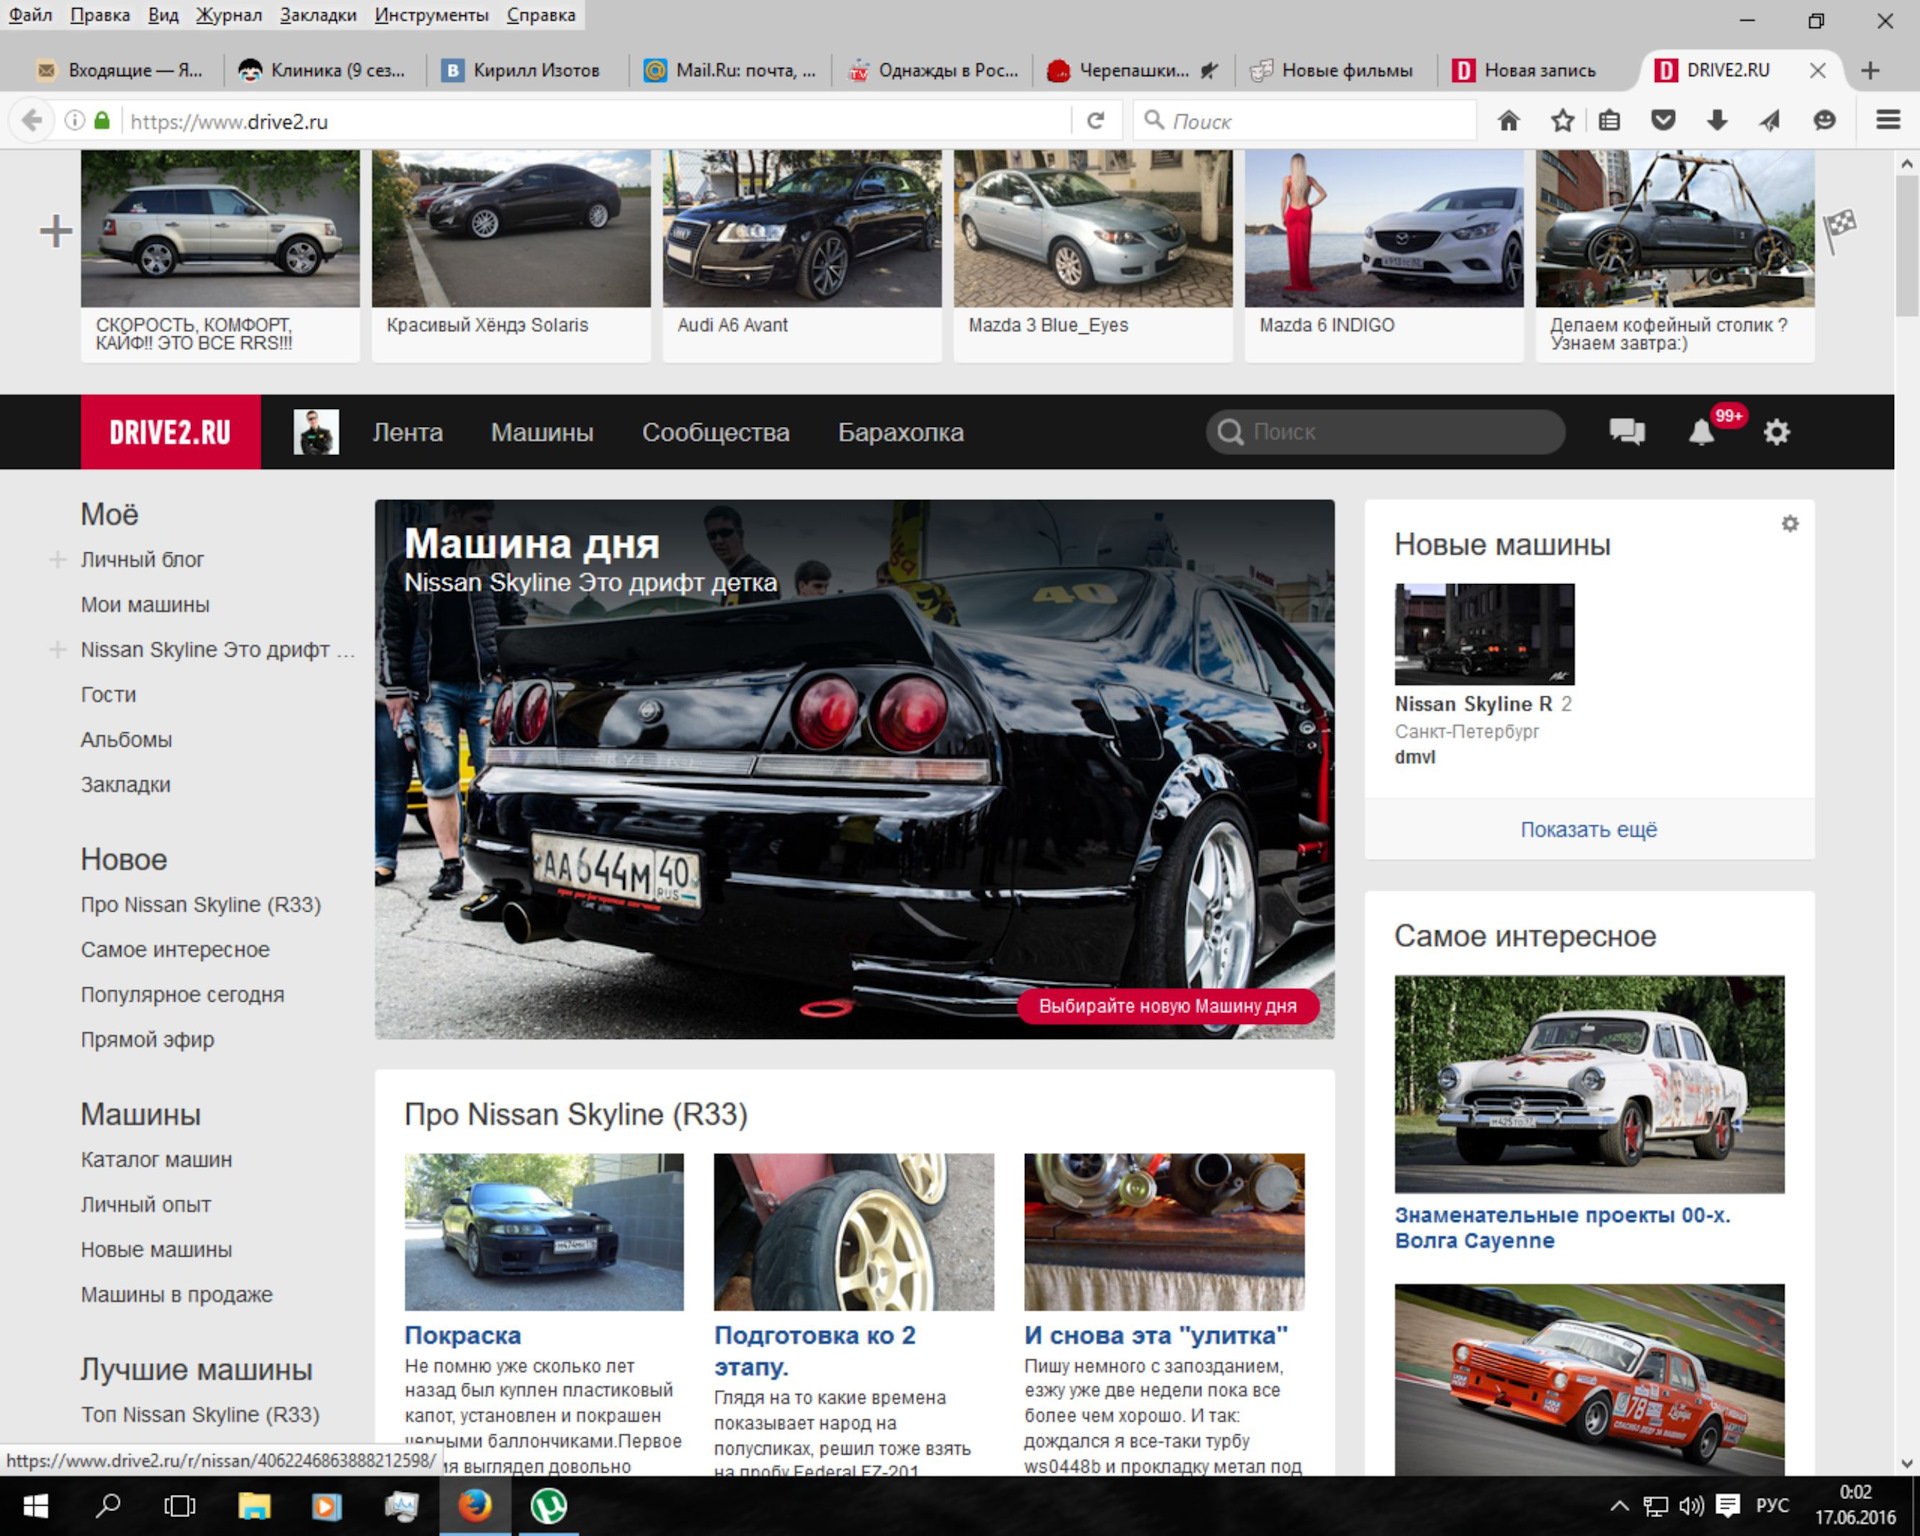The image size is (1920, 1536).
Task: Open File Explorer from the taskbar
Action: [x=254, y=1506]
